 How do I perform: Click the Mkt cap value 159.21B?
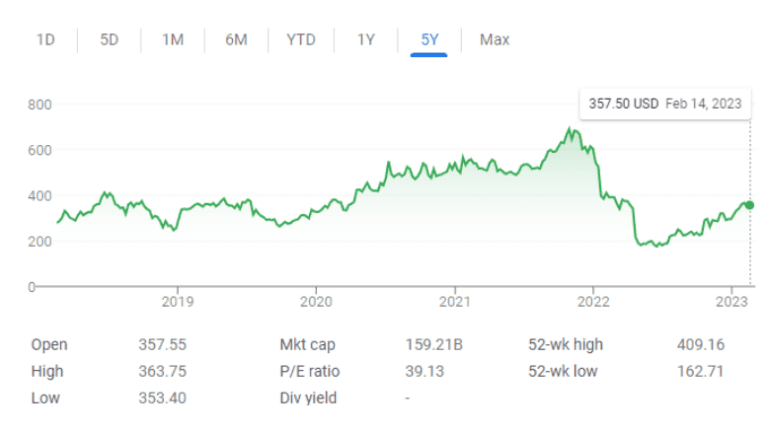430,345
